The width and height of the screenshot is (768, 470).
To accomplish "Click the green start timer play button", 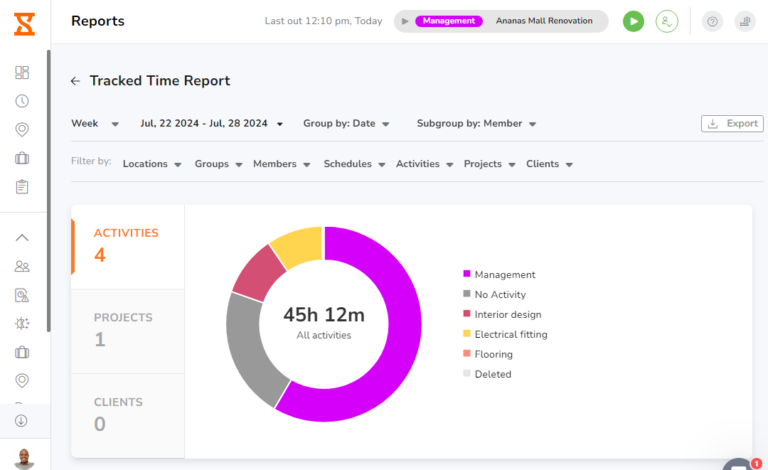I will [x=633, y=21].
